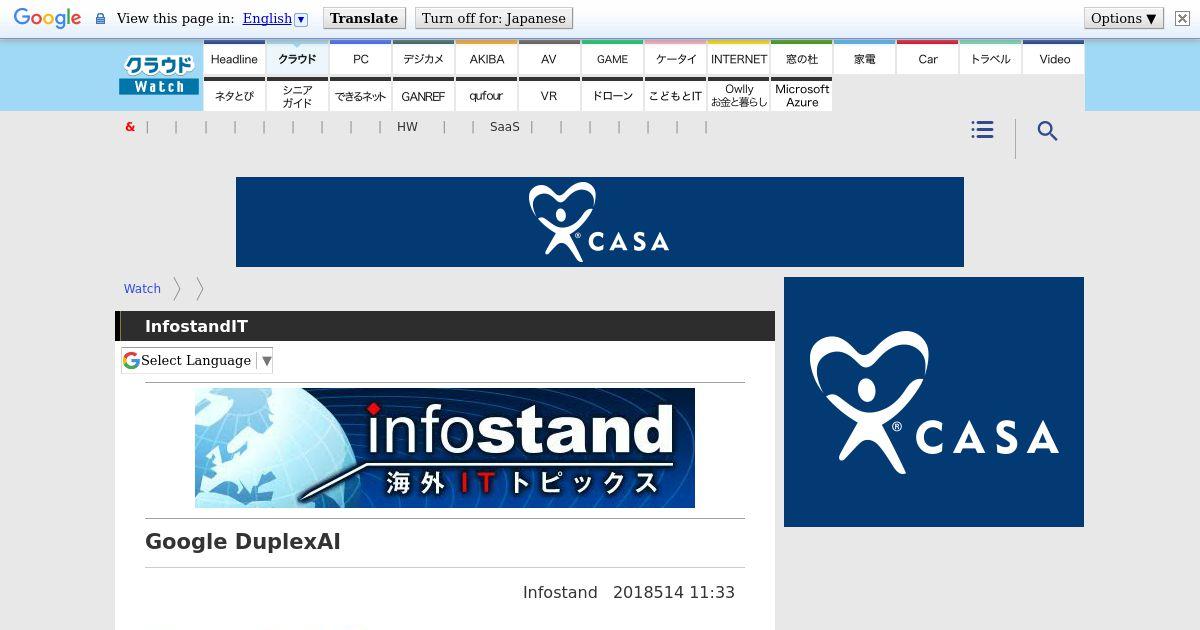Screen dimensions: 1200x630
Task: Click the Watch breadcrumb link
Action: coord(142,288)
